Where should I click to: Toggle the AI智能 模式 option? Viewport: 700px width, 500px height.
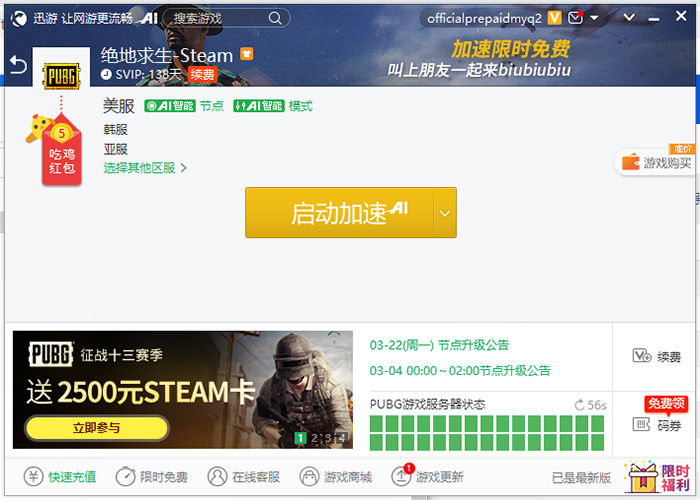pos(273,106)
